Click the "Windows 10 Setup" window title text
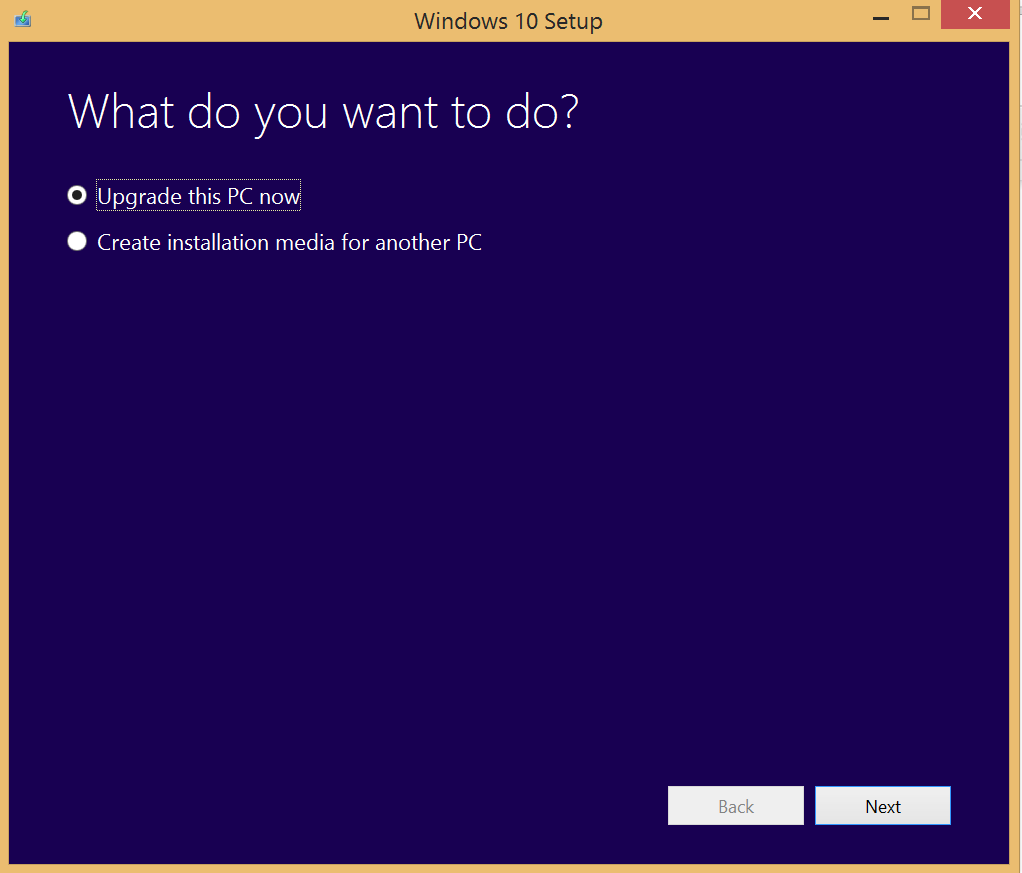This screenshot has width=1022, height=873. point(508,21)
